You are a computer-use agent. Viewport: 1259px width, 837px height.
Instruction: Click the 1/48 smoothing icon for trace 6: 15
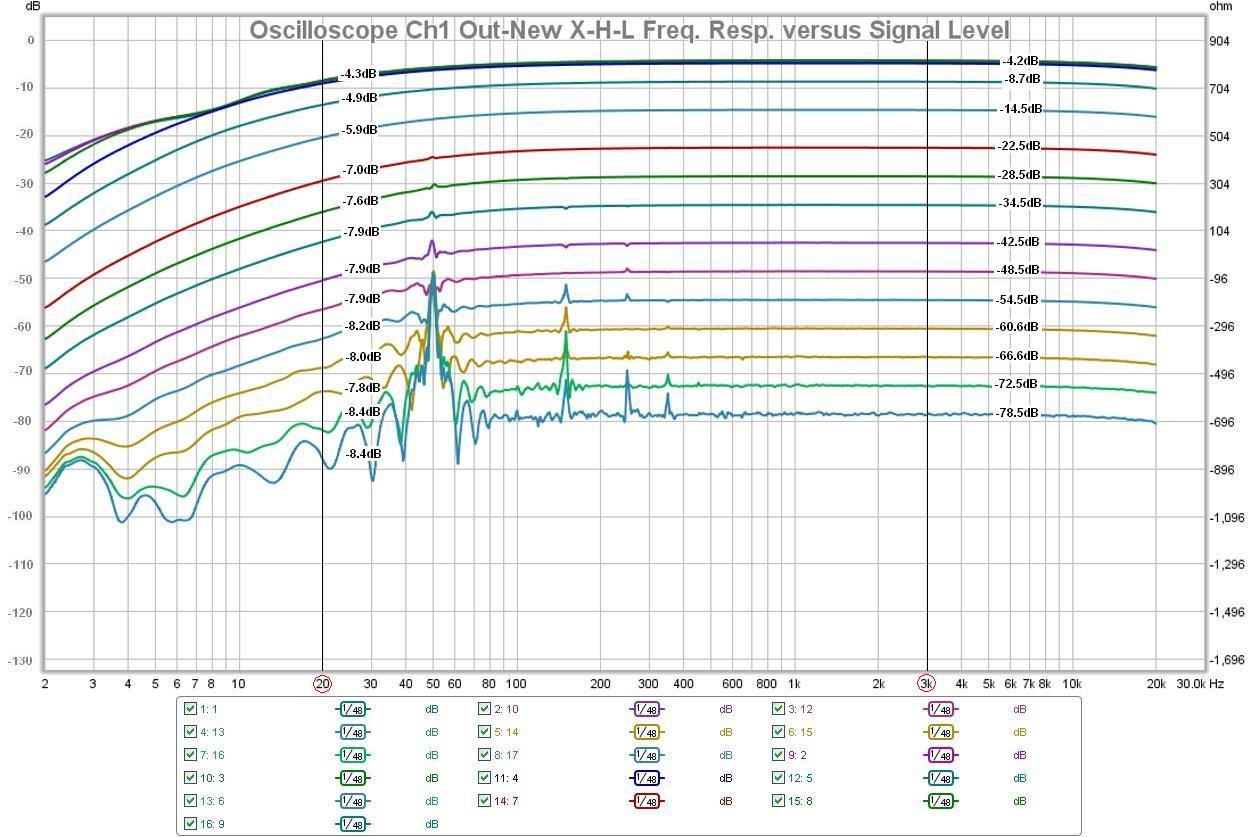pos(940,732)
